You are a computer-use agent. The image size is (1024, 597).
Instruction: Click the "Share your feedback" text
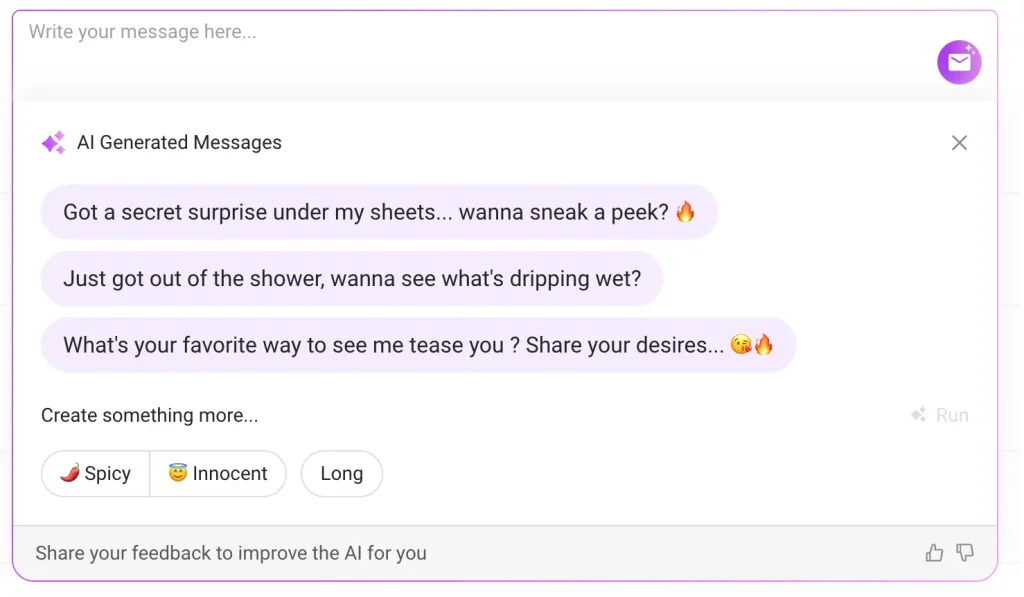[x=231, y=553]
